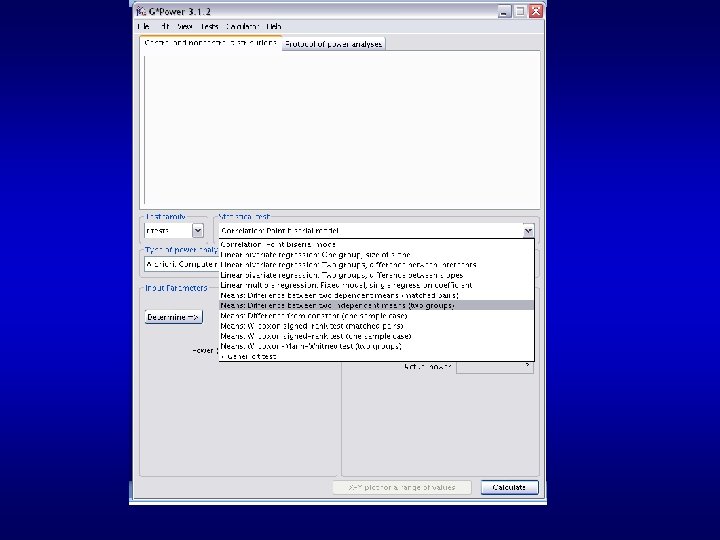720x540 pixels.
Task: Select Generic t test option
Action: tap(376, 356)
